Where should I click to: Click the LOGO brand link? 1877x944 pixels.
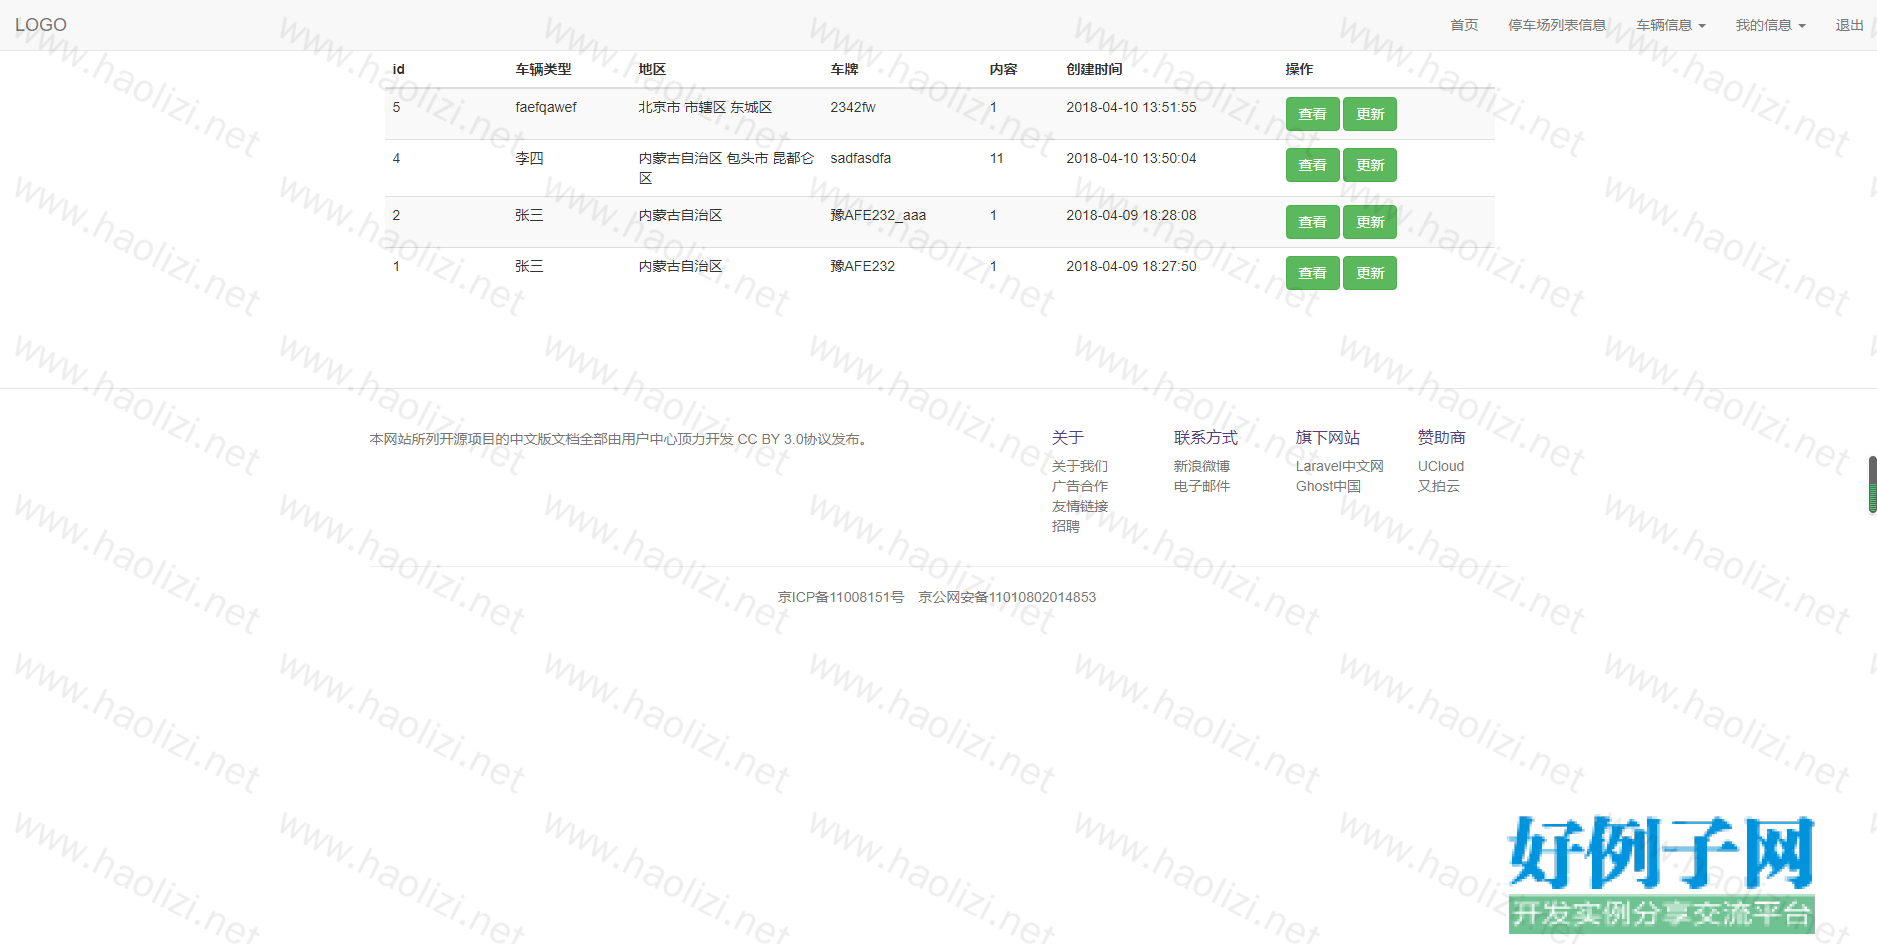click(x=41, y=25)
